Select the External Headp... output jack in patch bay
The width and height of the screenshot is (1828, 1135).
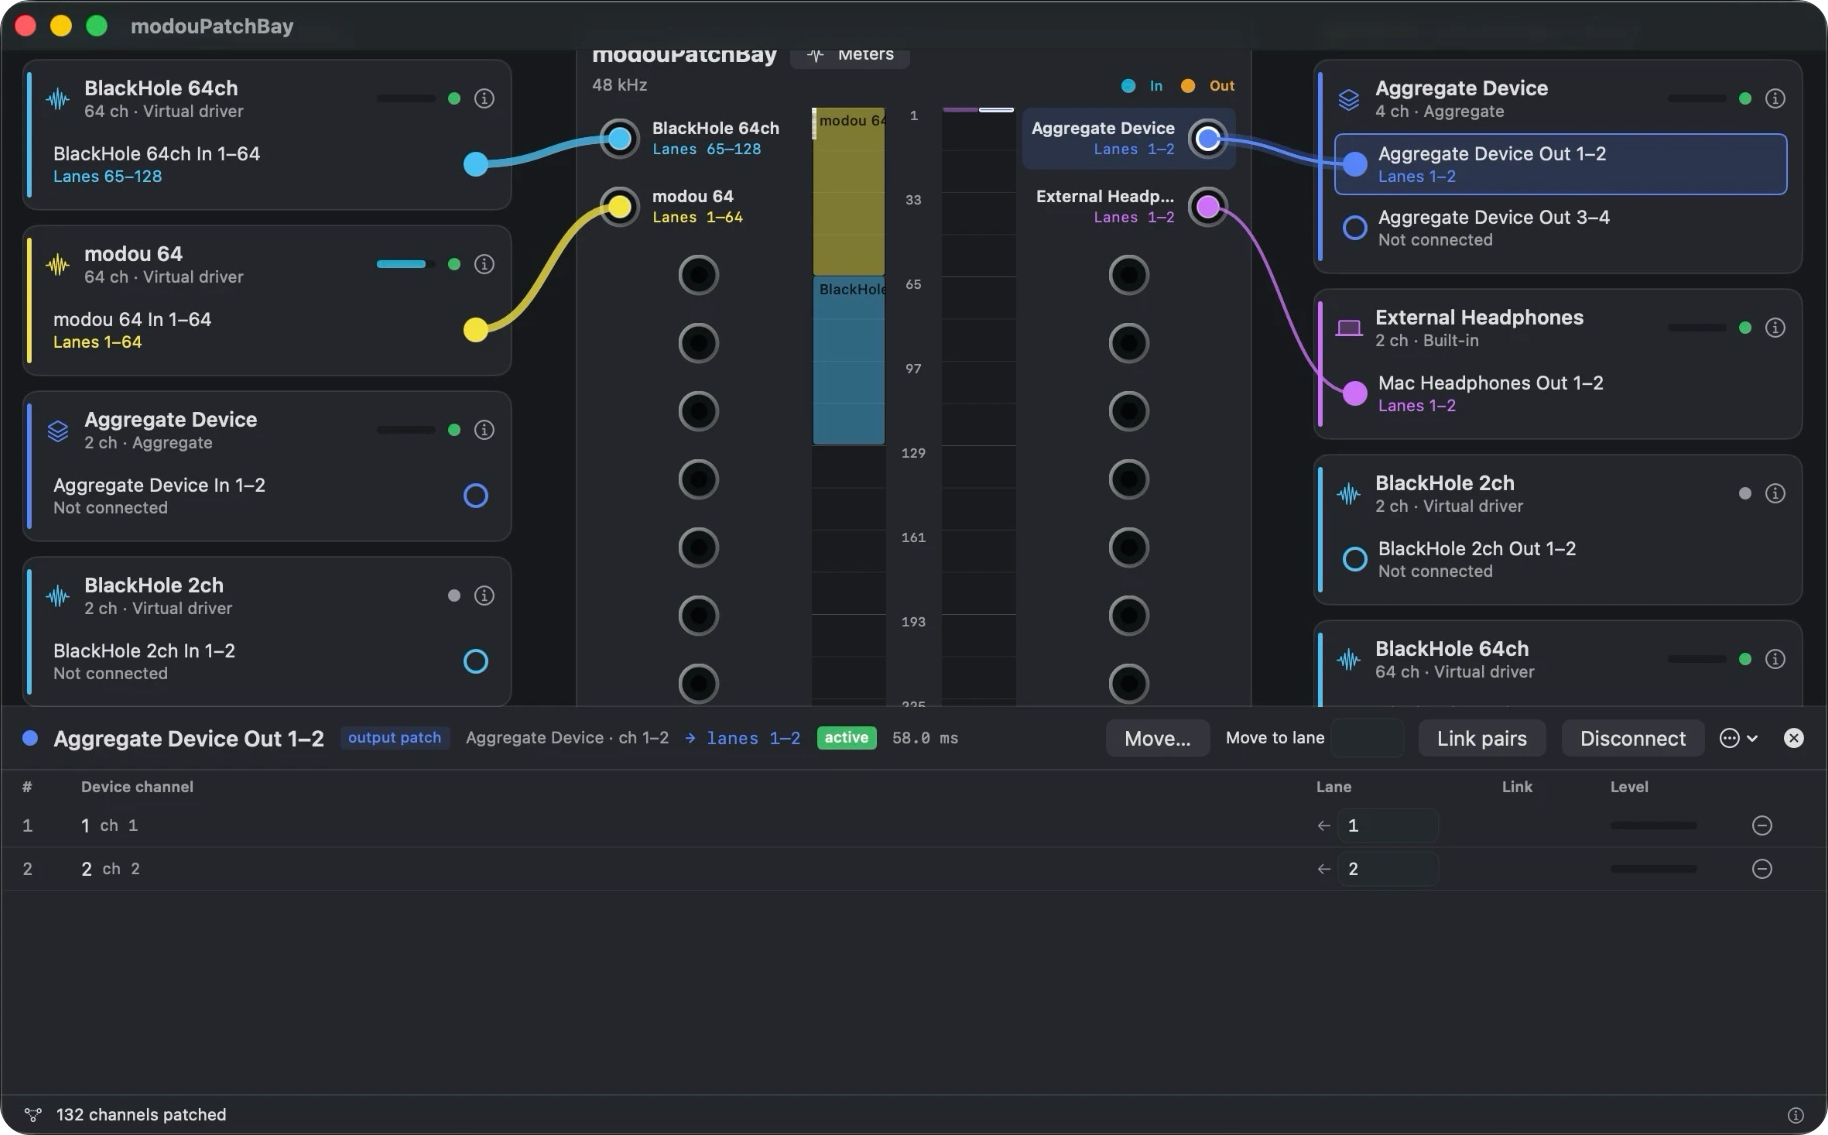coord(1208,207)
